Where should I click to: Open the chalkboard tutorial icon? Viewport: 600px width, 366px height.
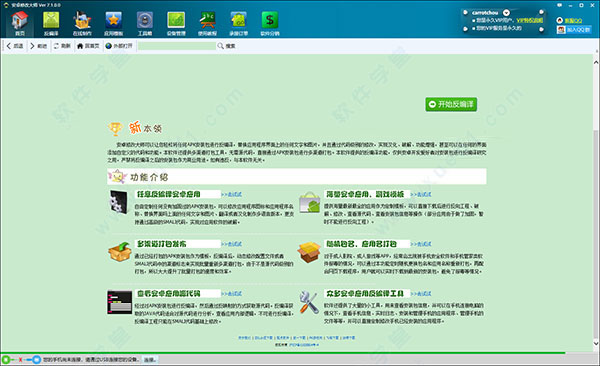207,23
